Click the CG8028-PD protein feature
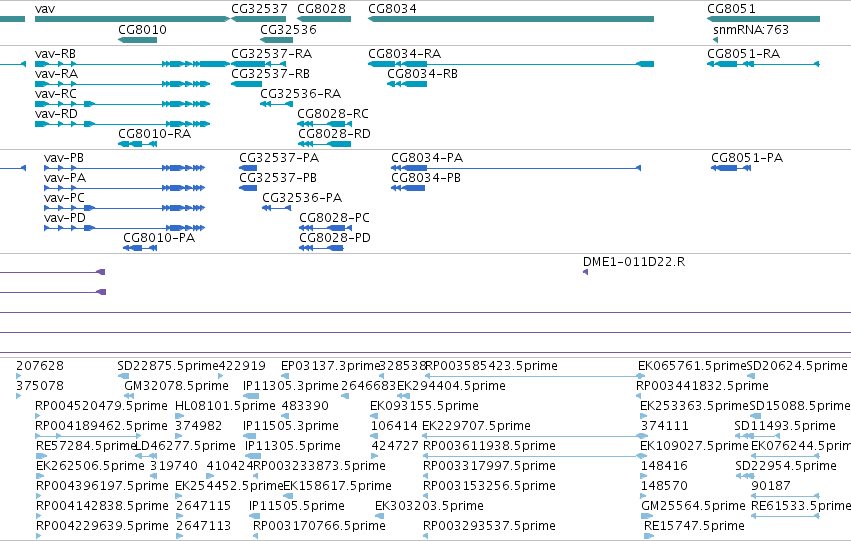 click(x=321, y=248)
